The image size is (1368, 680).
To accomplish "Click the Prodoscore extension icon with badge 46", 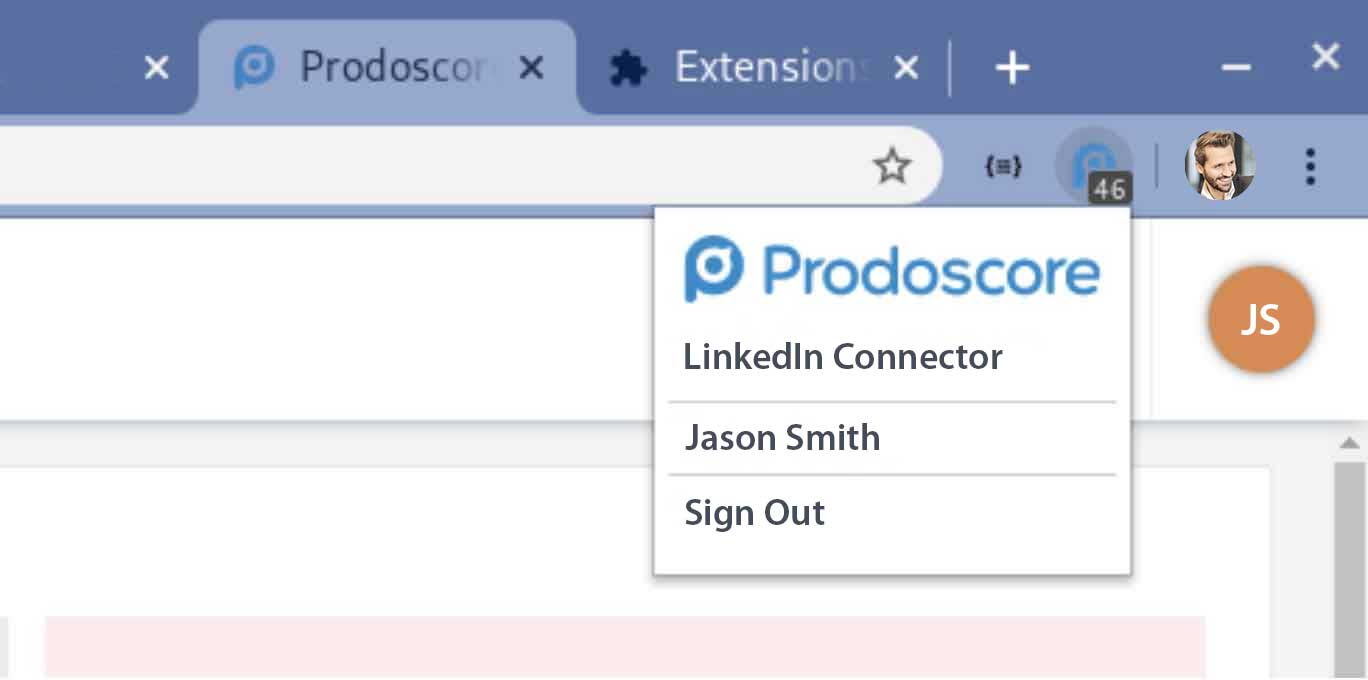I will click(x=1095, y=166).
